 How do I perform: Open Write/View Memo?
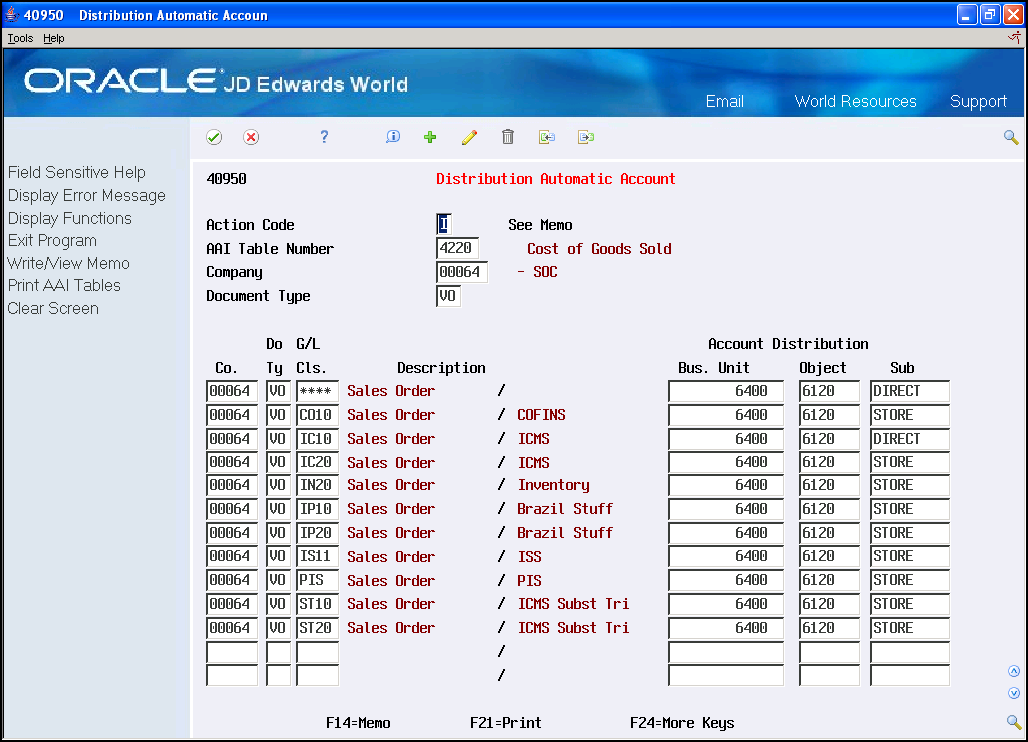coord(68,263)
